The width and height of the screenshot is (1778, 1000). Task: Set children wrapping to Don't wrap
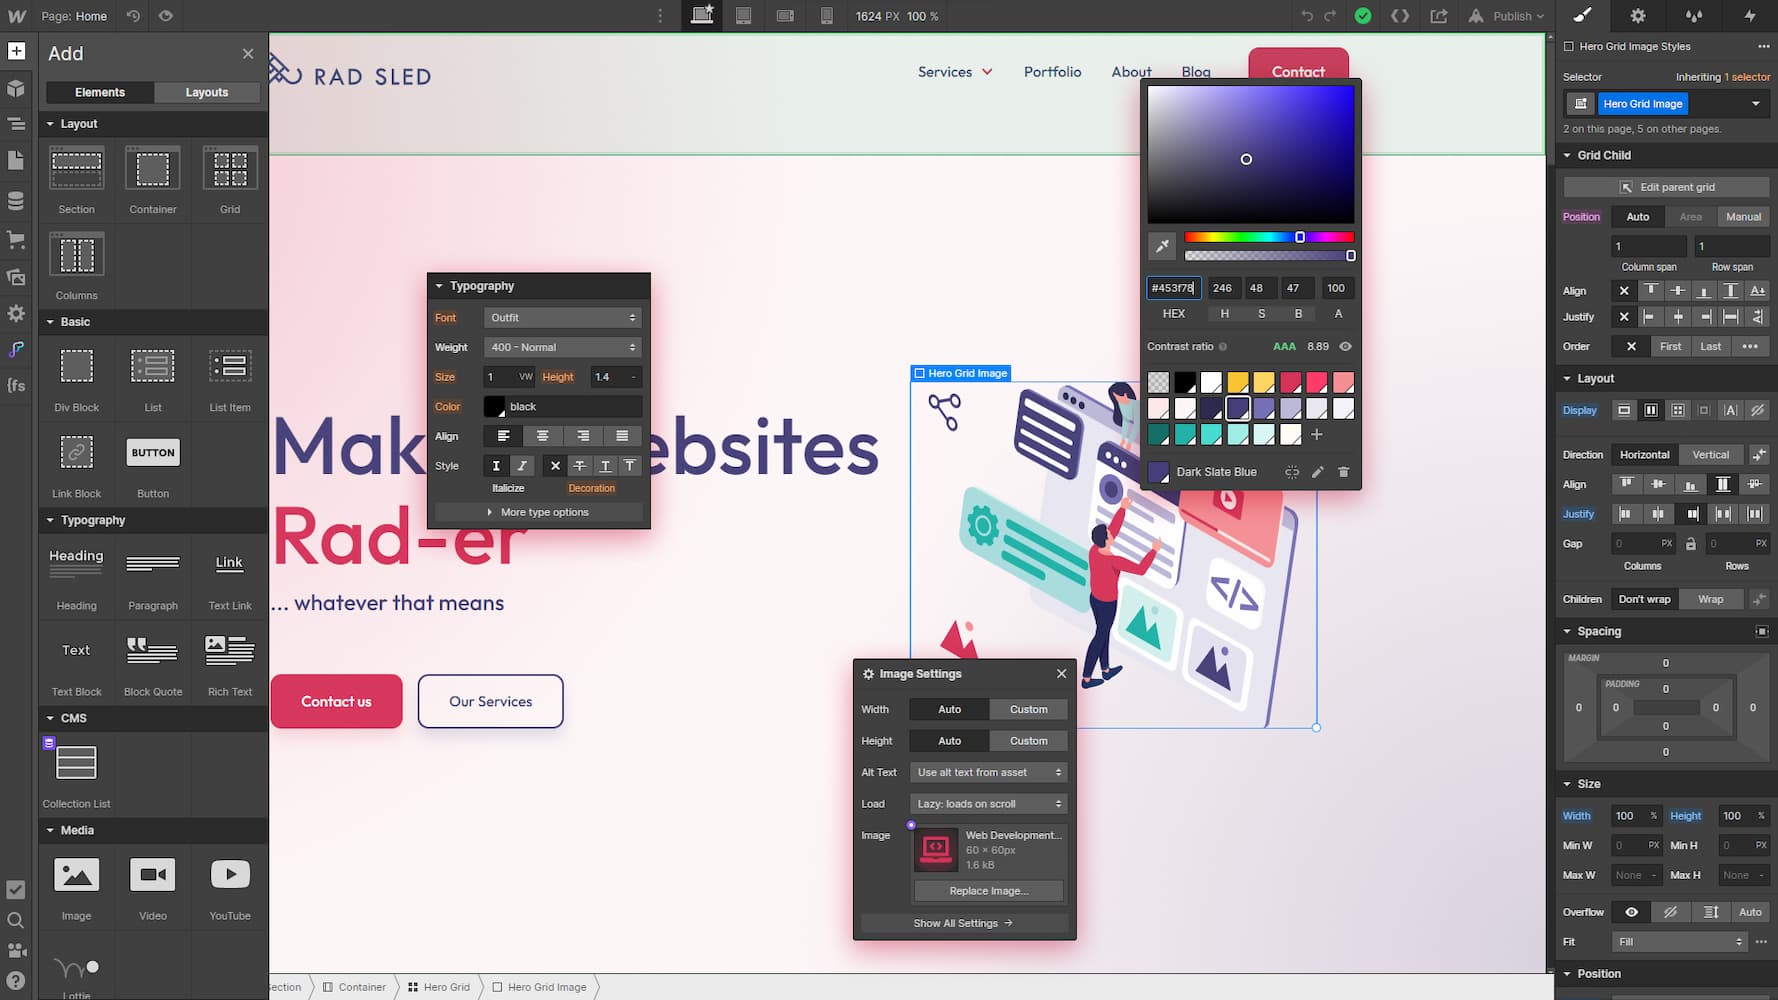pos(1644,598)
